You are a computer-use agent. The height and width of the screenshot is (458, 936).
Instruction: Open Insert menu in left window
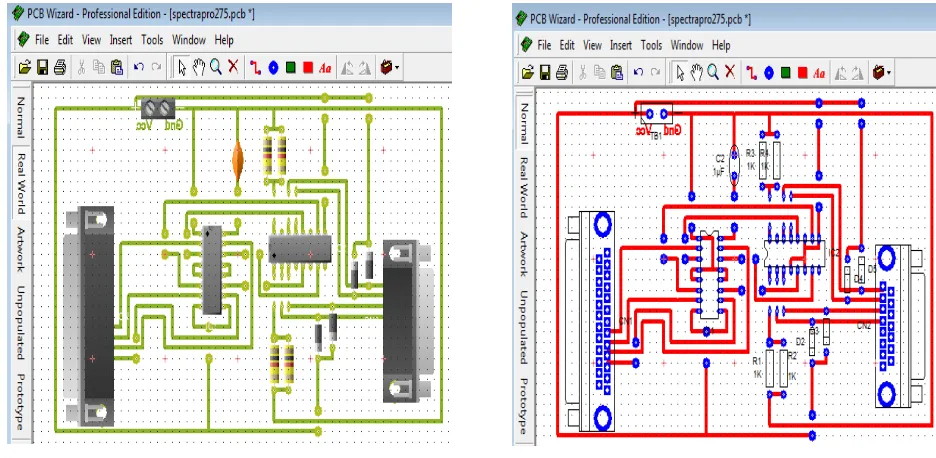121,40
